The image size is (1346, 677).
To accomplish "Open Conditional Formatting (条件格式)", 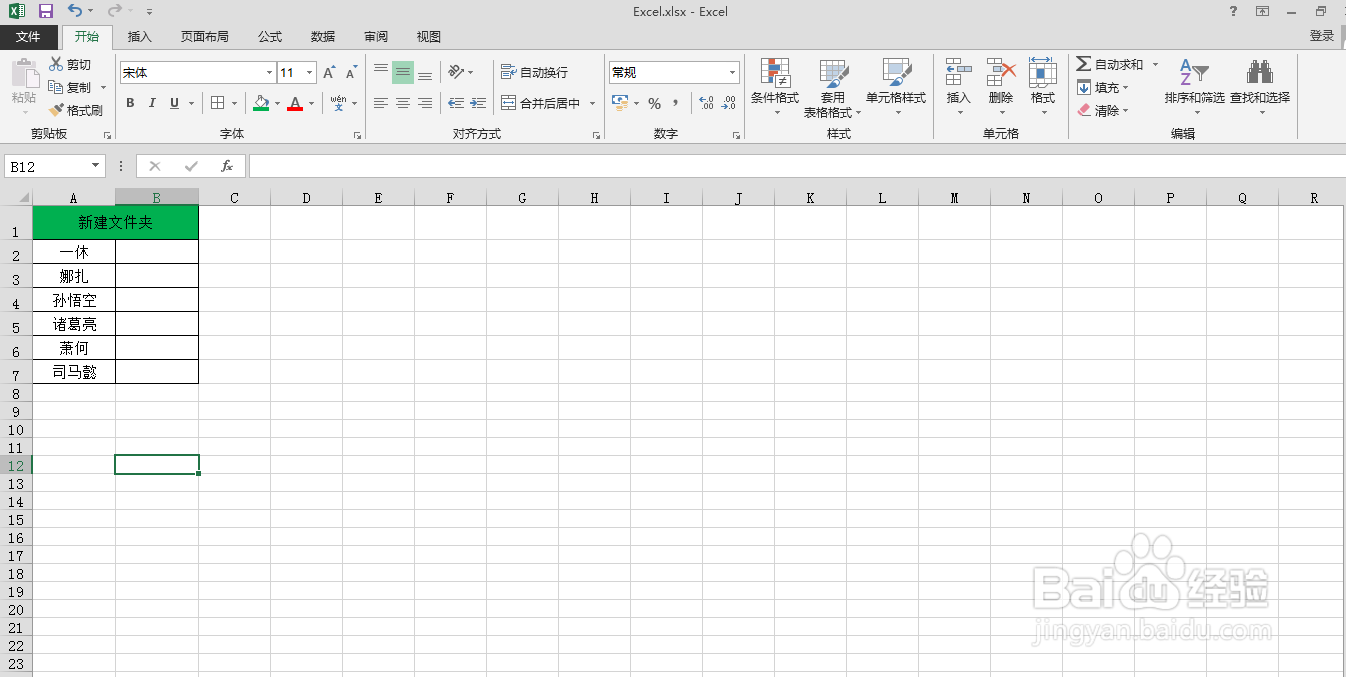I will click(x=775, y=87).
